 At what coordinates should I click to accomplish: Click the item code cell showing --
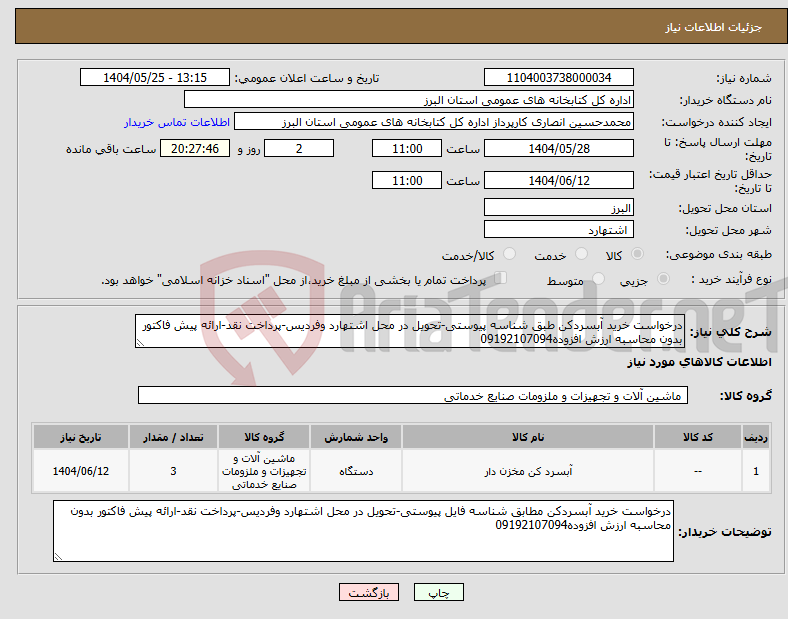click(698, 471)
